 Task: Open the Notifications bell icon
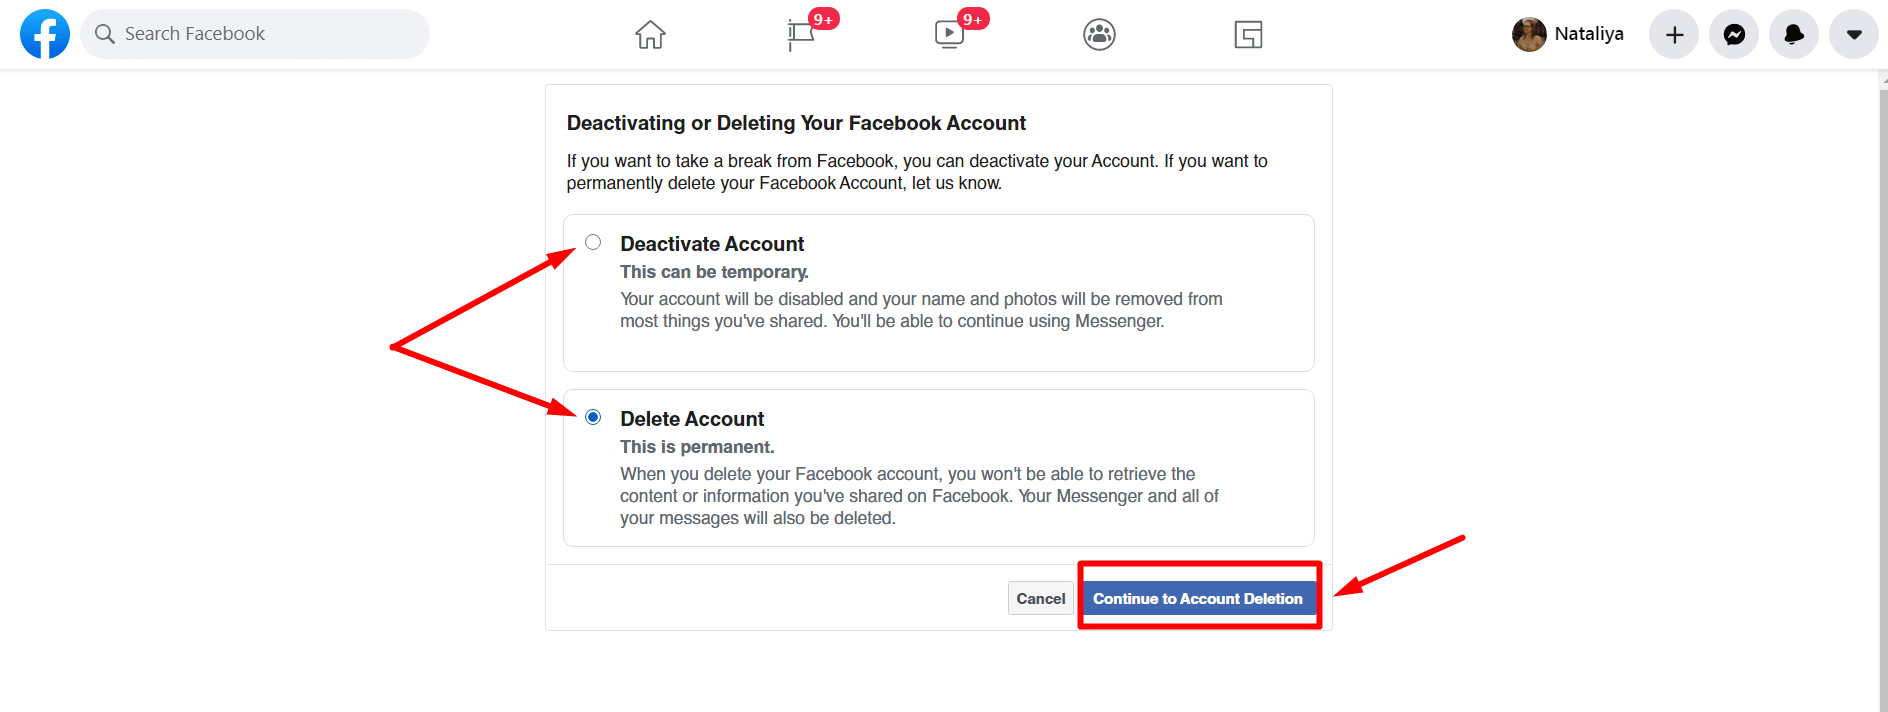click(1794, 33)
